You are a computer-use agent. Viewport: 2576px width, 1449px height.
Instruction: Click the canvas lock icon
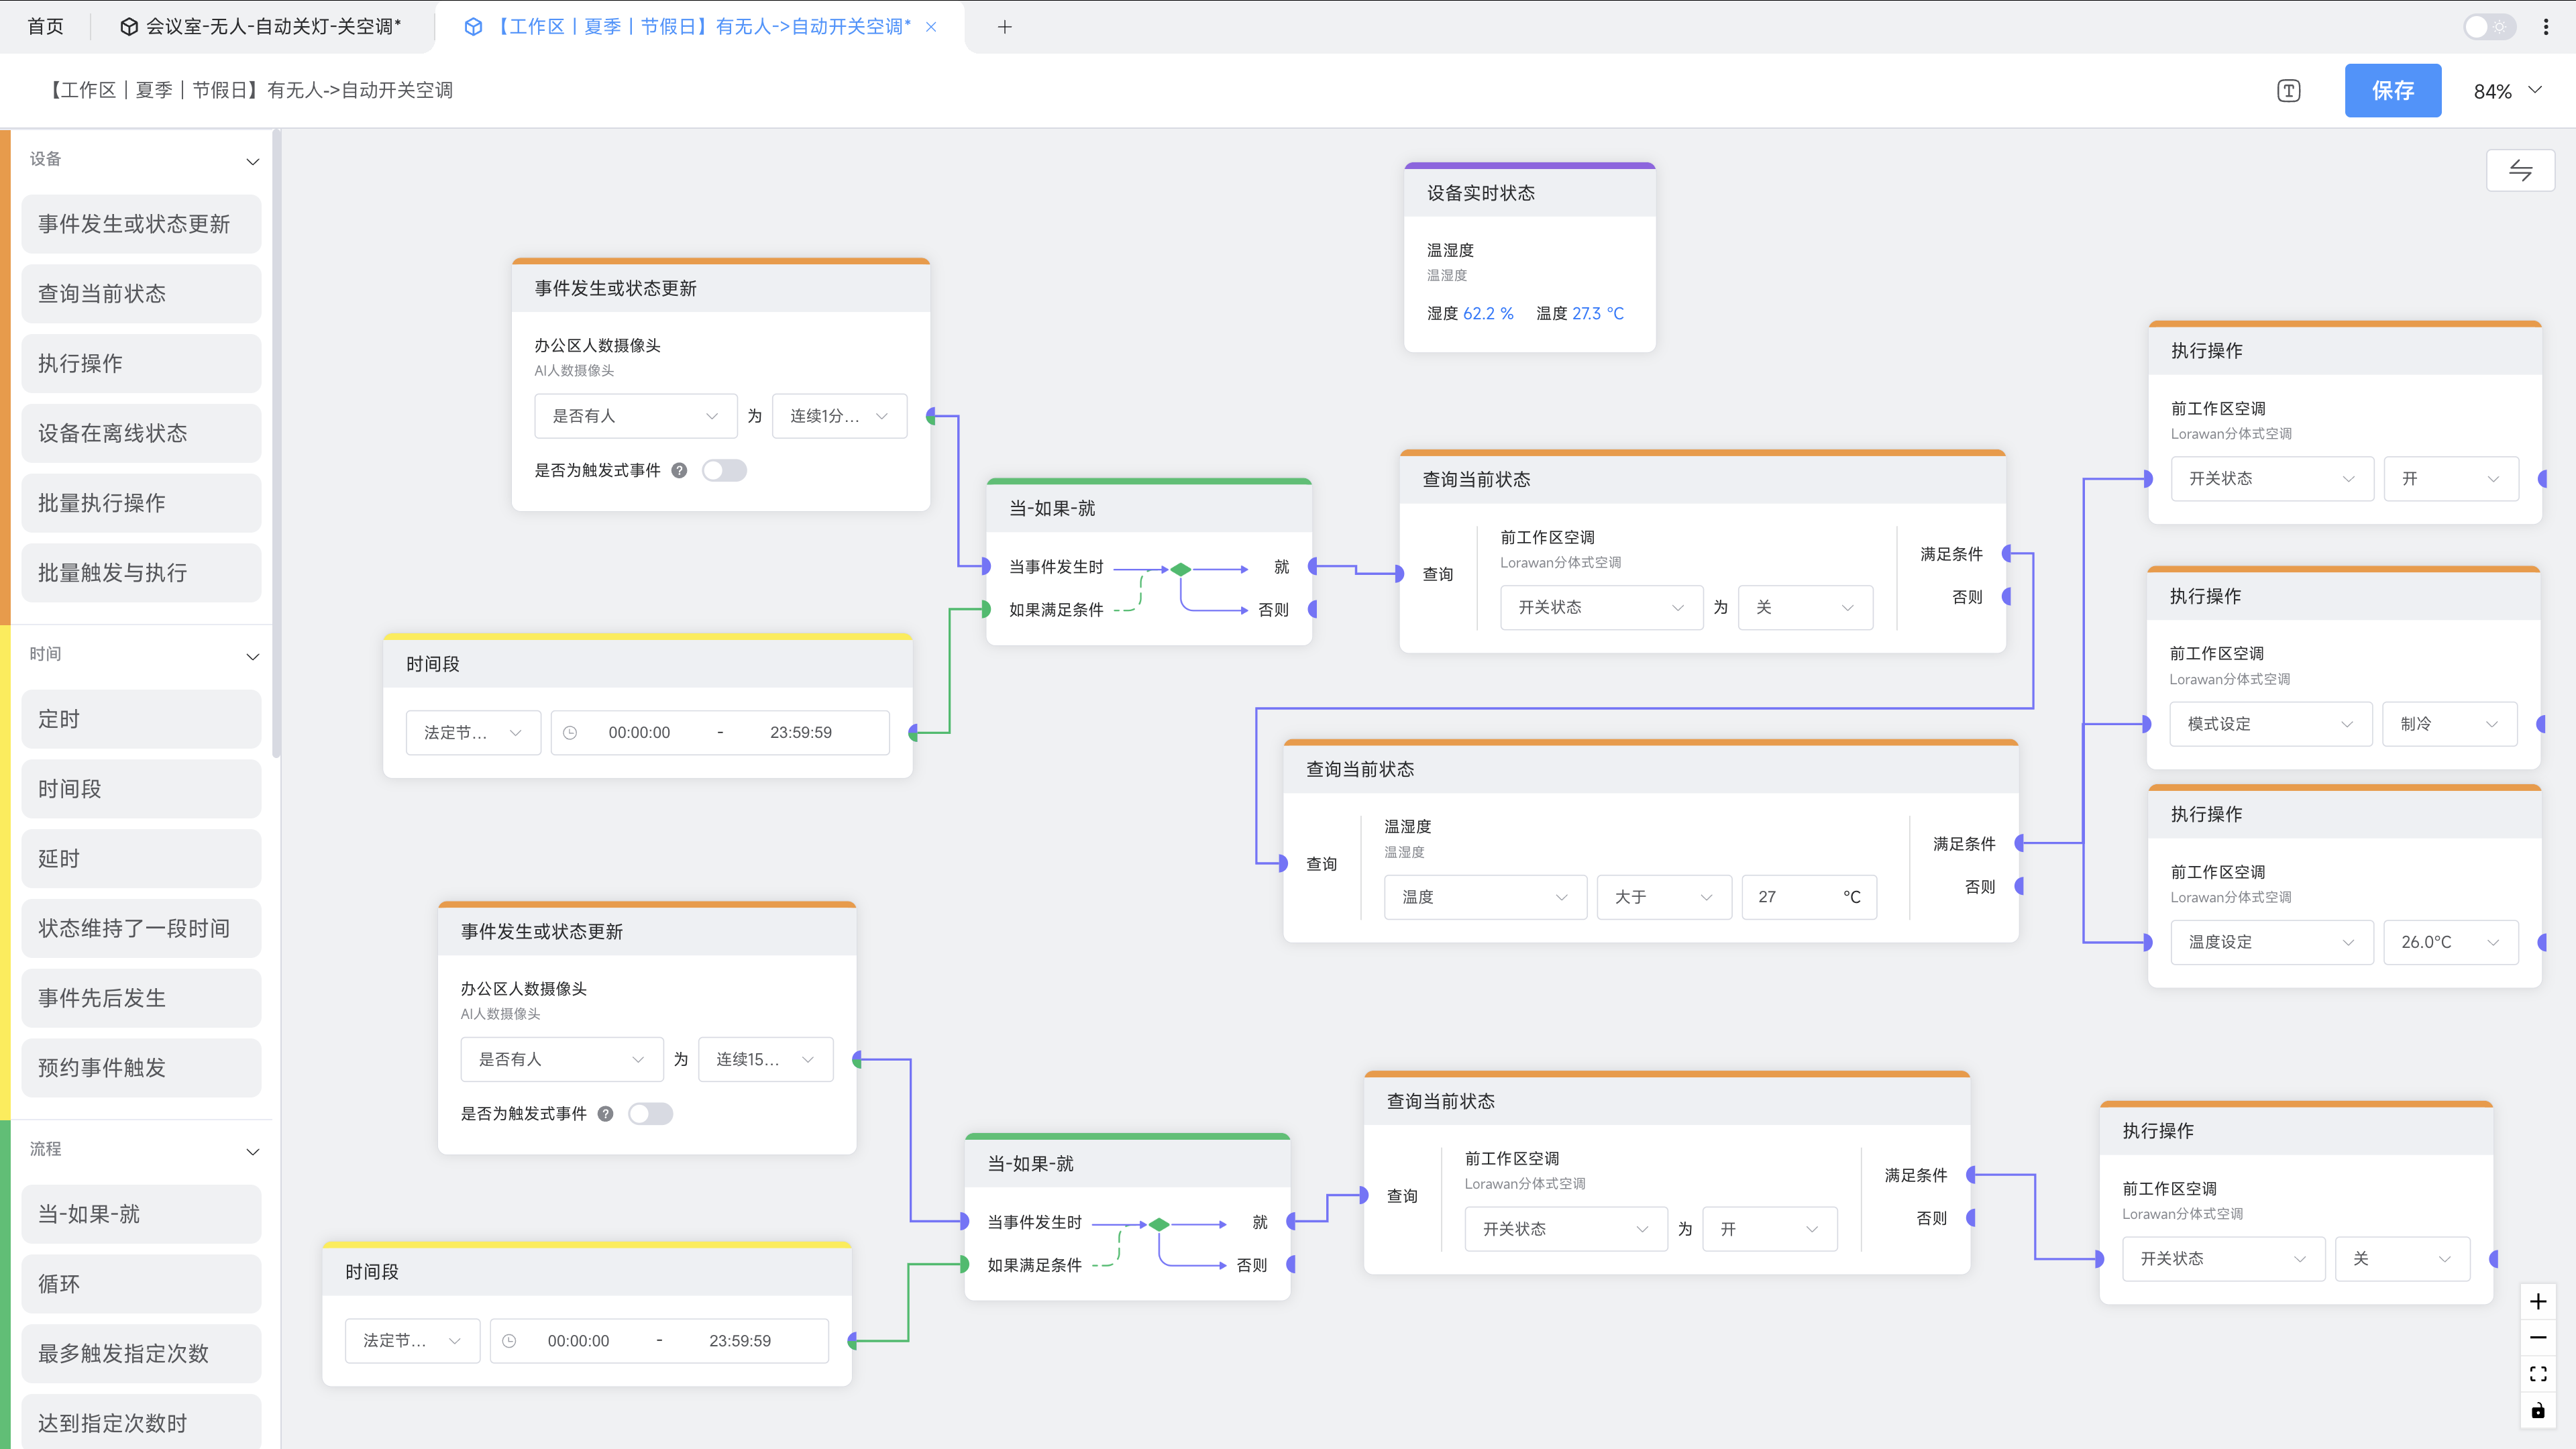point(2537,1411)
